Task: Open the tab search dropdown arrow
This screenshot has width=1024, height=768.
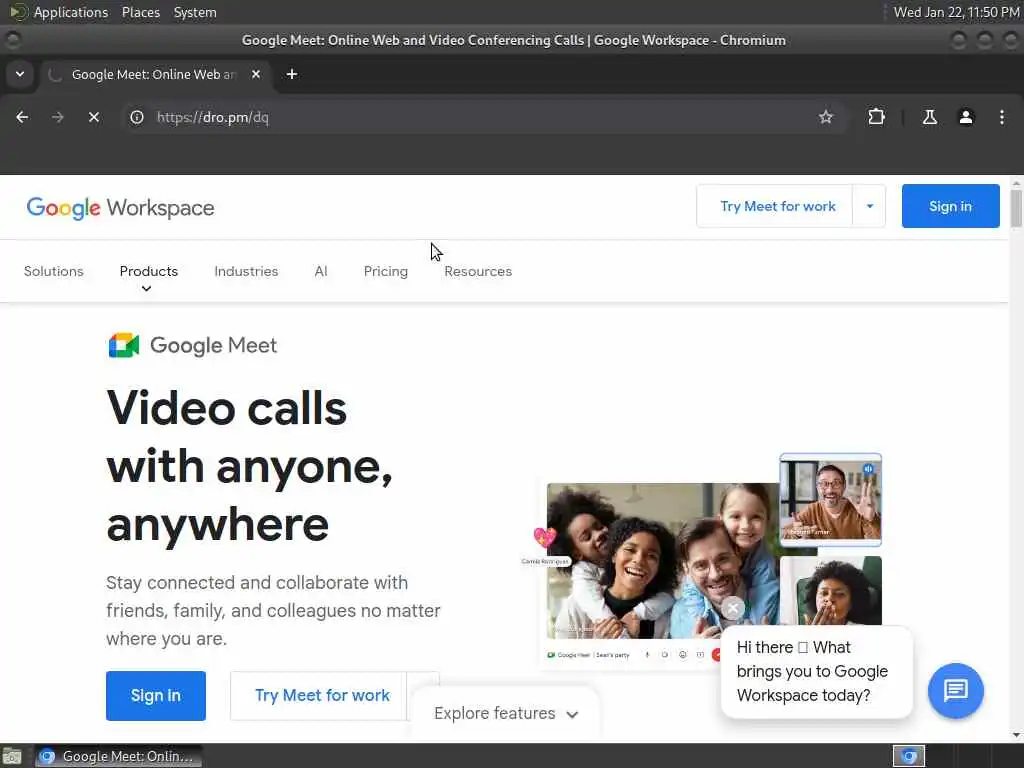Action: [x=20, y=74]
